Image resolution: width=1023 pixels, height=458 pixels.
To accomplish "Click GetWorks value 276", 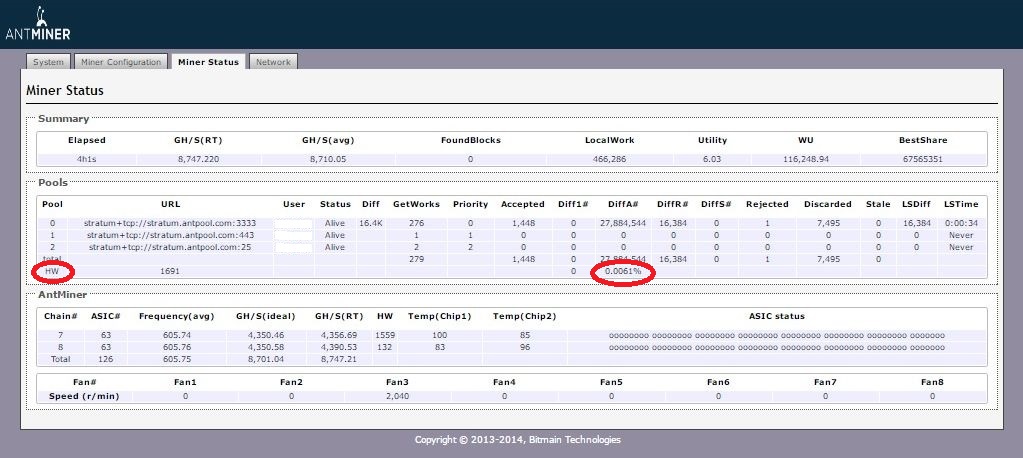I will click(416, 223).
